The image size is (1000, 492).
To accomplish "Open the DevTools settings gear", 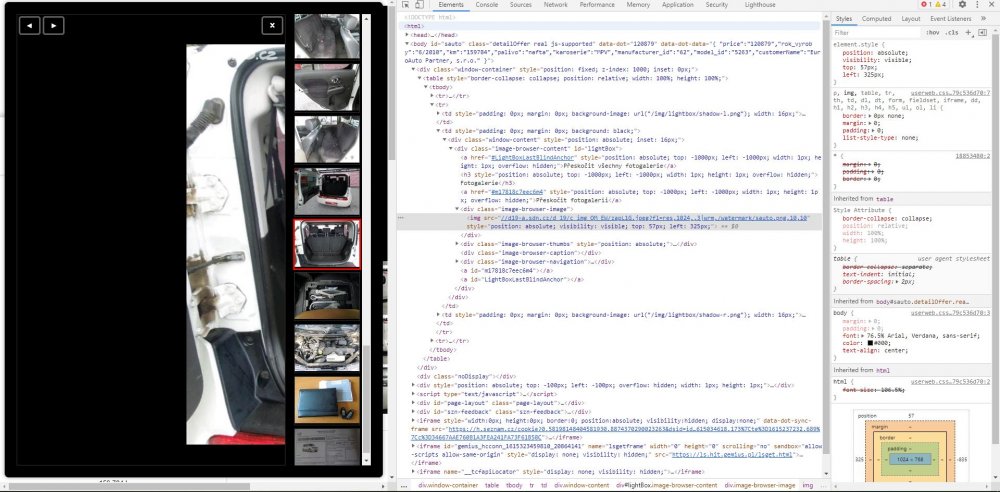I will (962, 4).
